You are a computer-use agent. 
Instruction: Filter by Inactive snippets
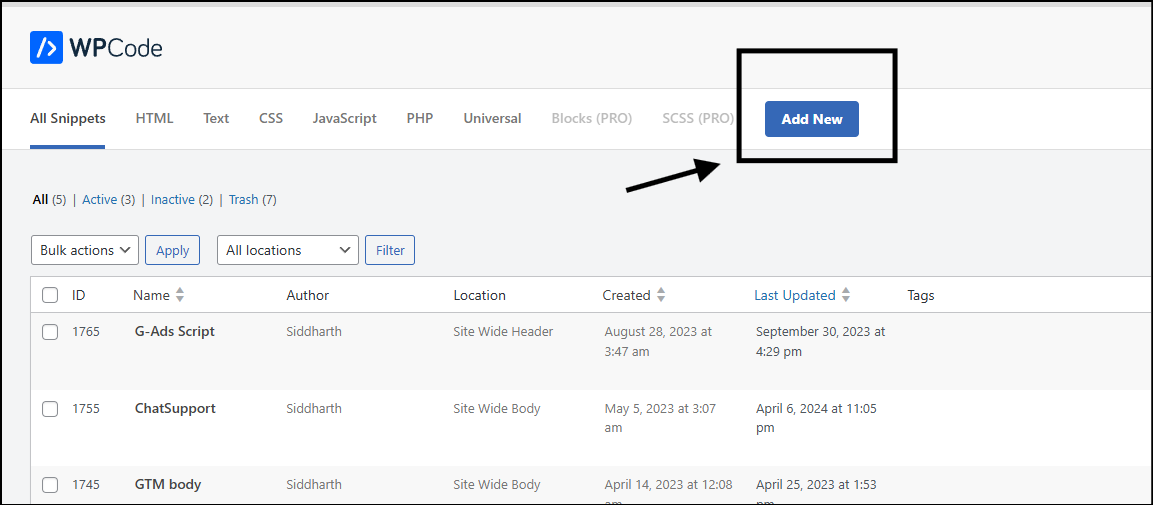coord(173,199)
